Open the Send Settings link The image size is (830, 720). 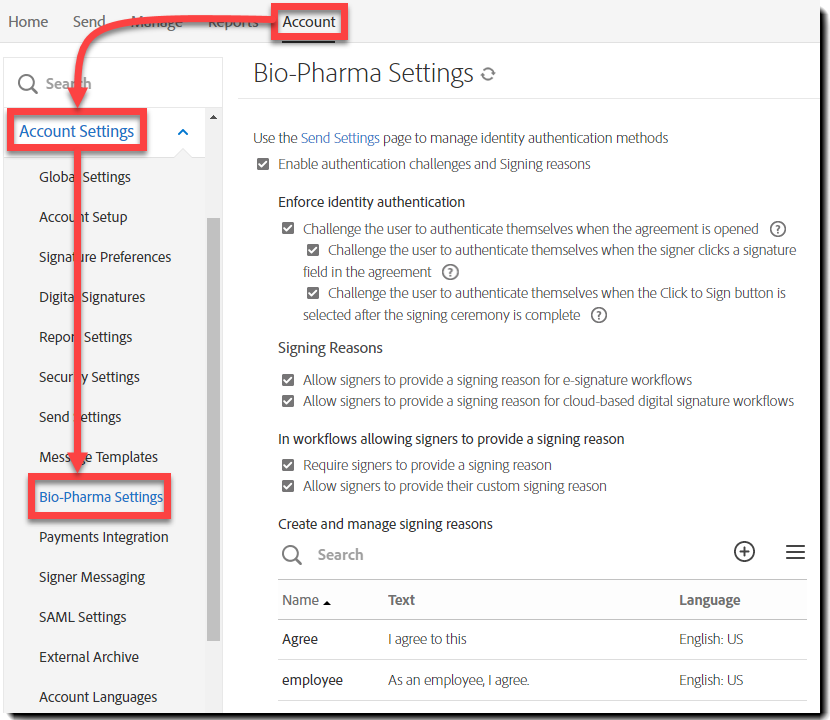pos(340,138)
